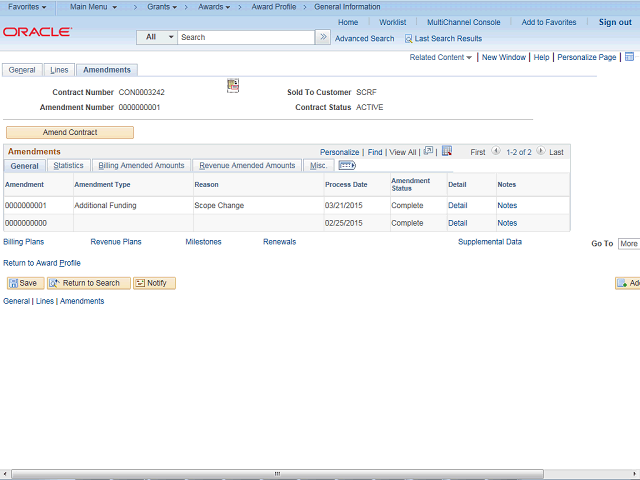
Task: Expand the Main Menu dropdown
Action: pos(93,7)
